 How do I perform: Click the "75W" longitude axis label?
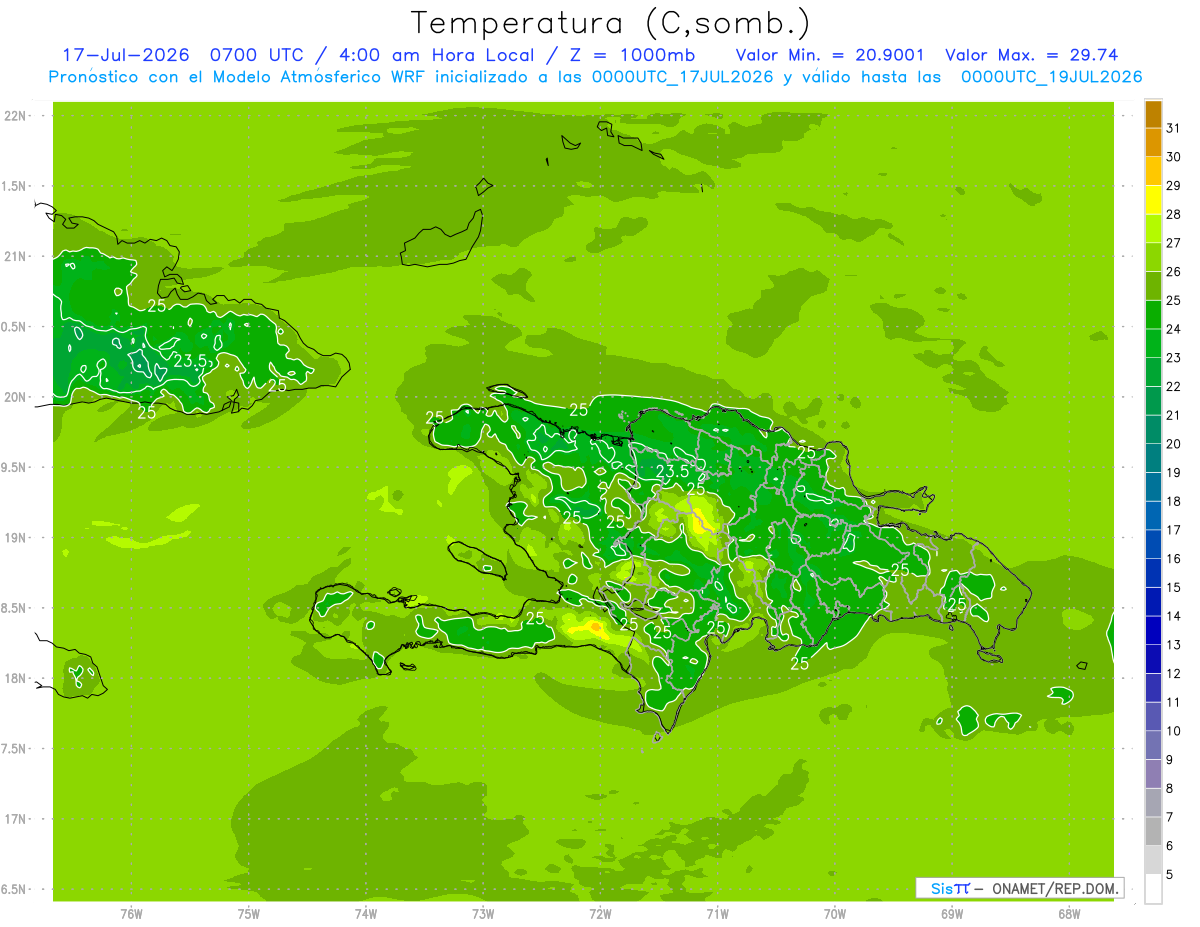(249, 914)
